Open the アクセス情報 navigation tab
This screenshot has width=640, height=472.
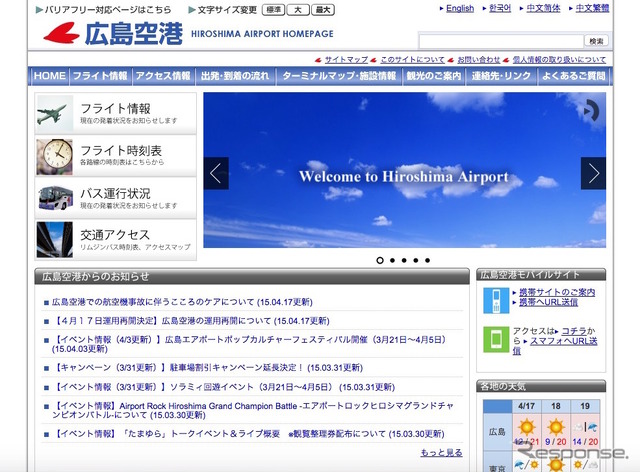click(163, 76)
